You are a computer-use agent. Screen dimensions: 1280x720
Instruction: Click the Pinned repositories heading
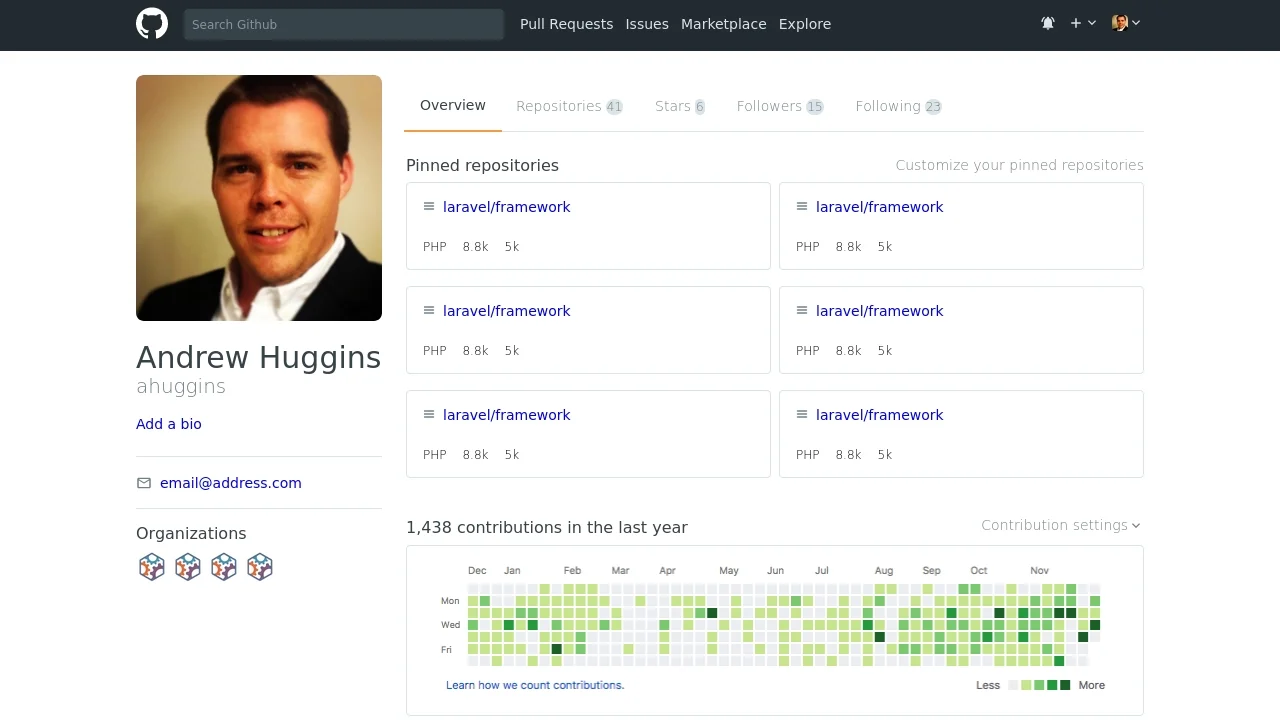point(482,165)
